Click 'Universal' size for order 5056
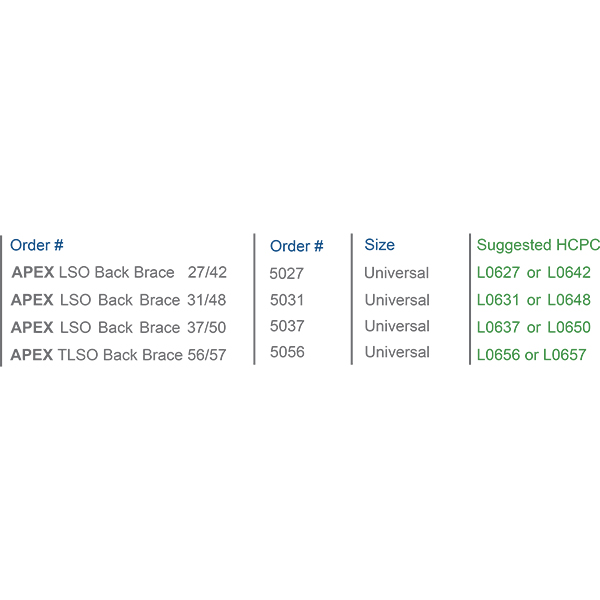Image resolution: width=600 pixels, height=600 pixels. pos(397,352)
